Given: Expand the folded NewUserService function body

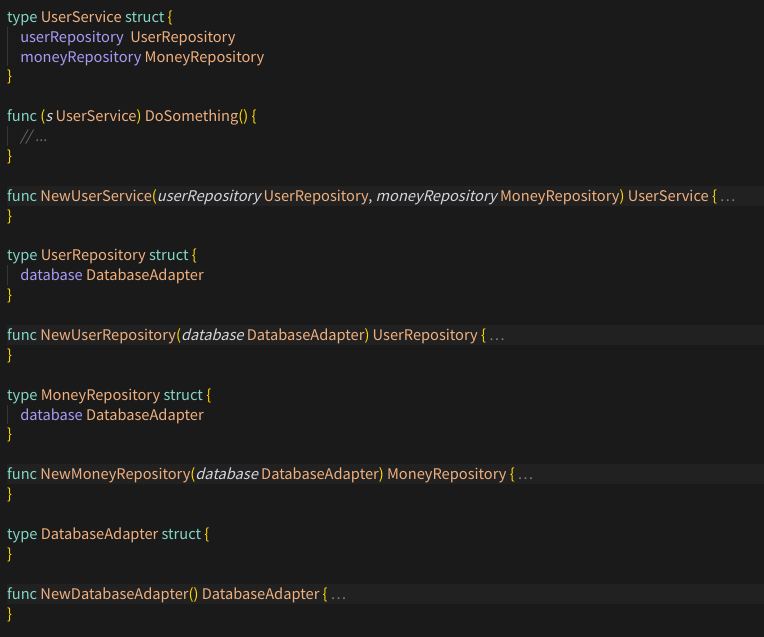Looking at the screenshot, I should (727, 196).
